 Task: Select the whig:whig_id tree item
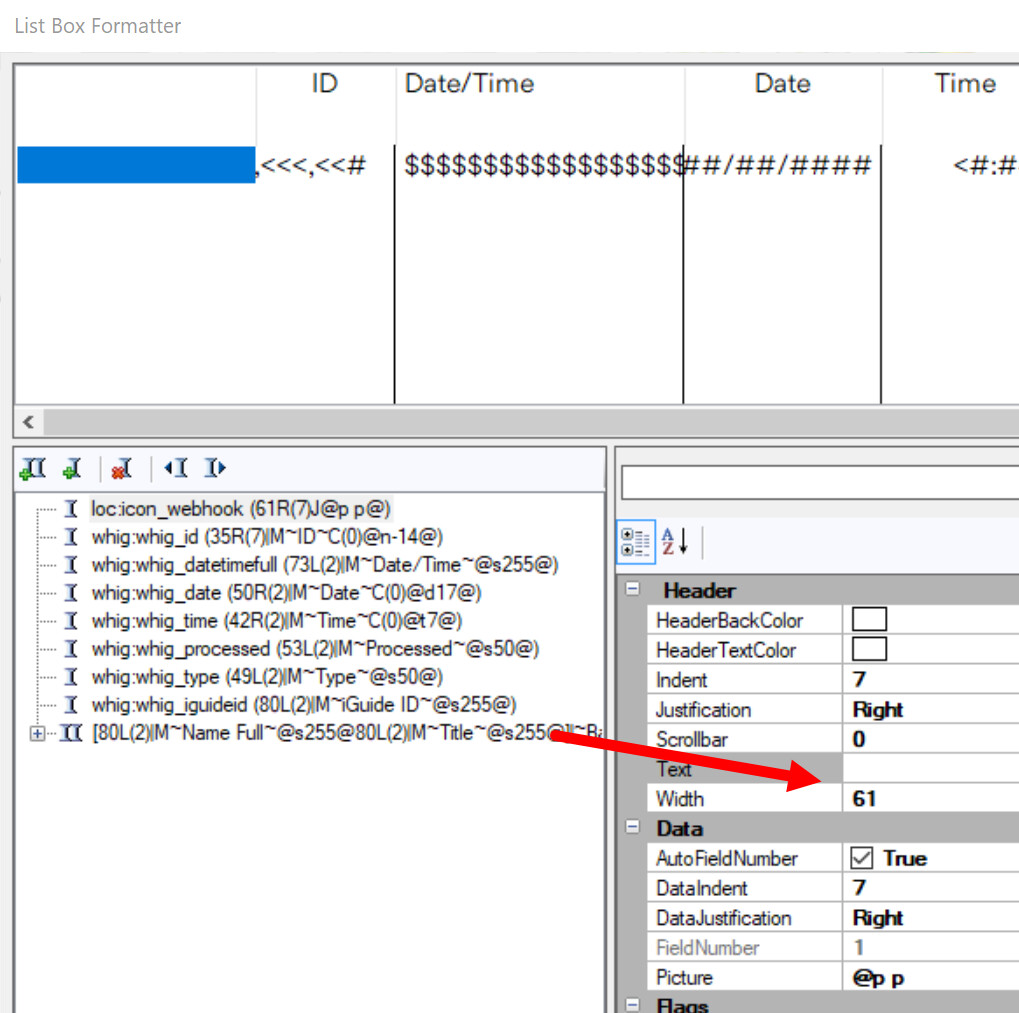coord(267,537)
